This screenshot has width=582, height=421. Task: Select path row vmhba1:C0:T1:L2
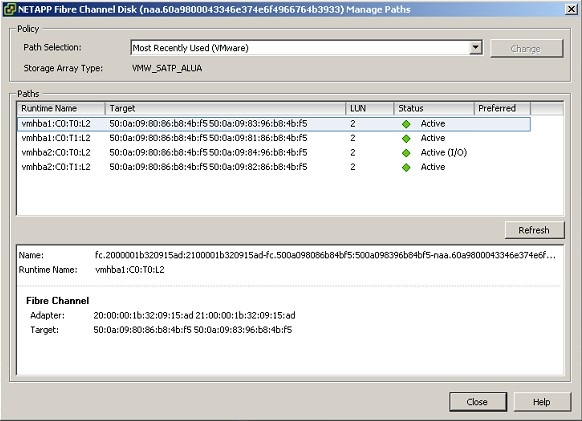(274, 138)
